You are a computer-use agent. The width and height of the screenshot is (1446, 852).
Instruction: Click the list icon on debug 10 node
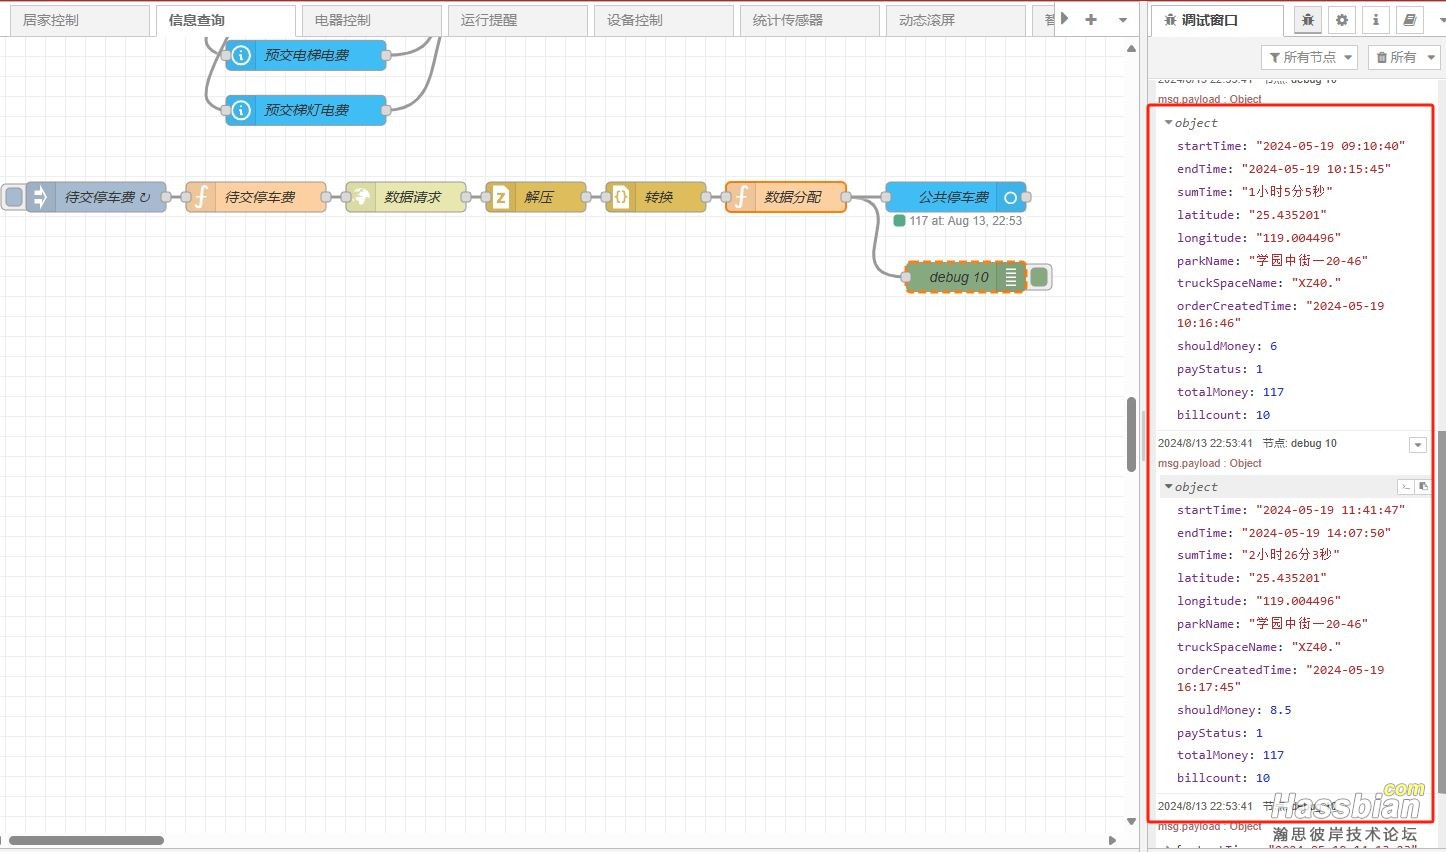[x=1011, y=277]
